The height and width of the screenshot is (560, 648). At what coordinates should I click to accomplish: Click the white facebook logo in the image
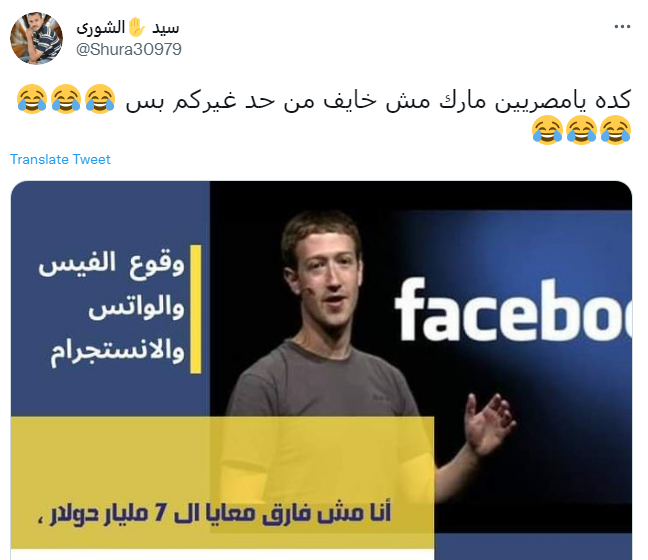[513, 310]
